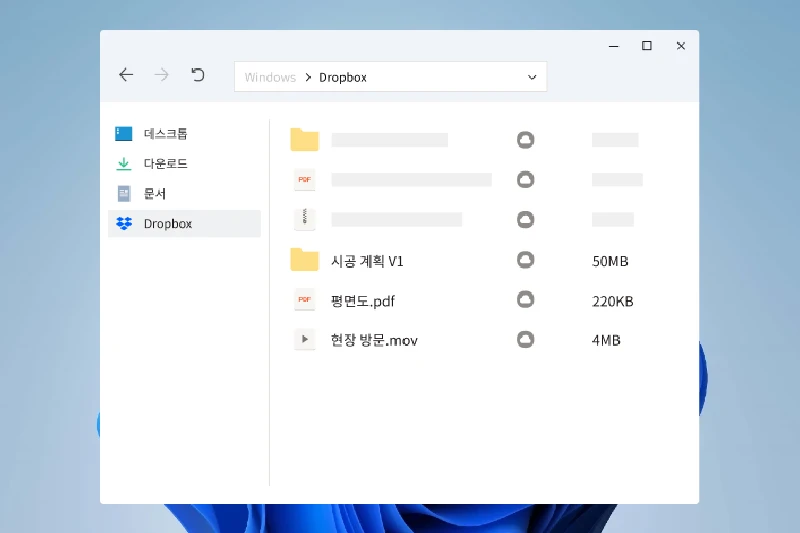This screenshot has width=800, height=533.
Task: Click cloud icon in the zip placeholder row
Action: (526, 219)
